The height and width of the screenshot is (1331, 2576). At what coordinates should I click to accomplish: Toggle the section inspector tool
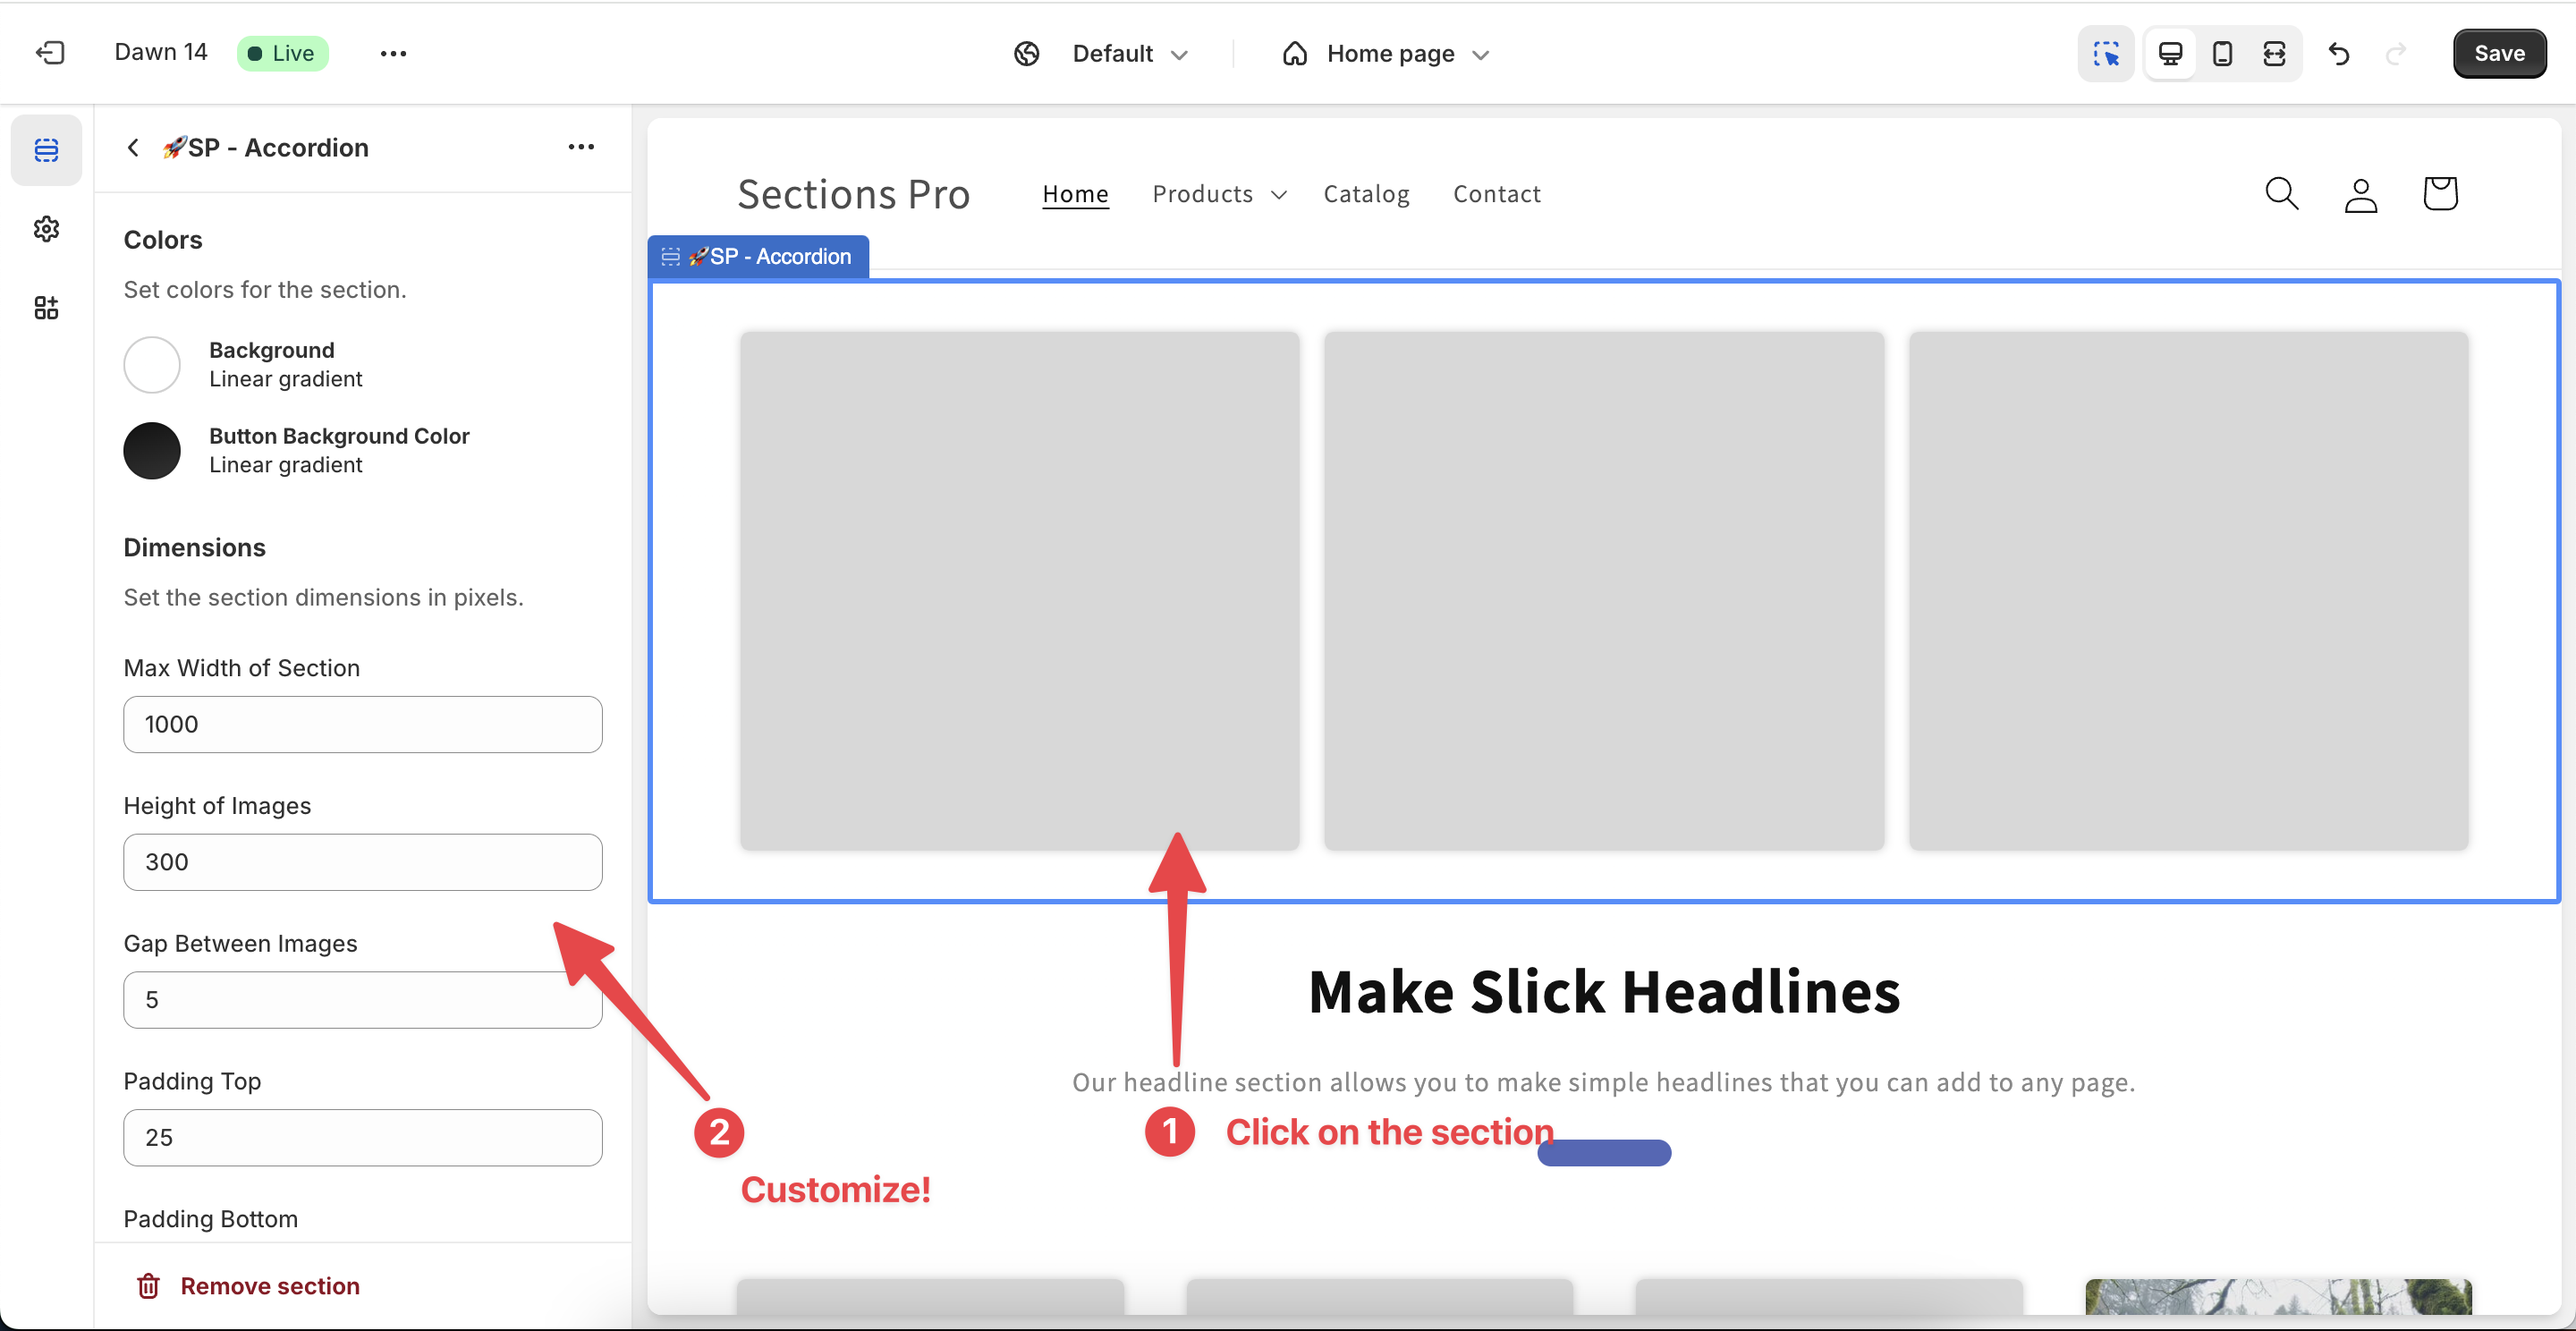pyautogui.click(x=2106, y=54)
